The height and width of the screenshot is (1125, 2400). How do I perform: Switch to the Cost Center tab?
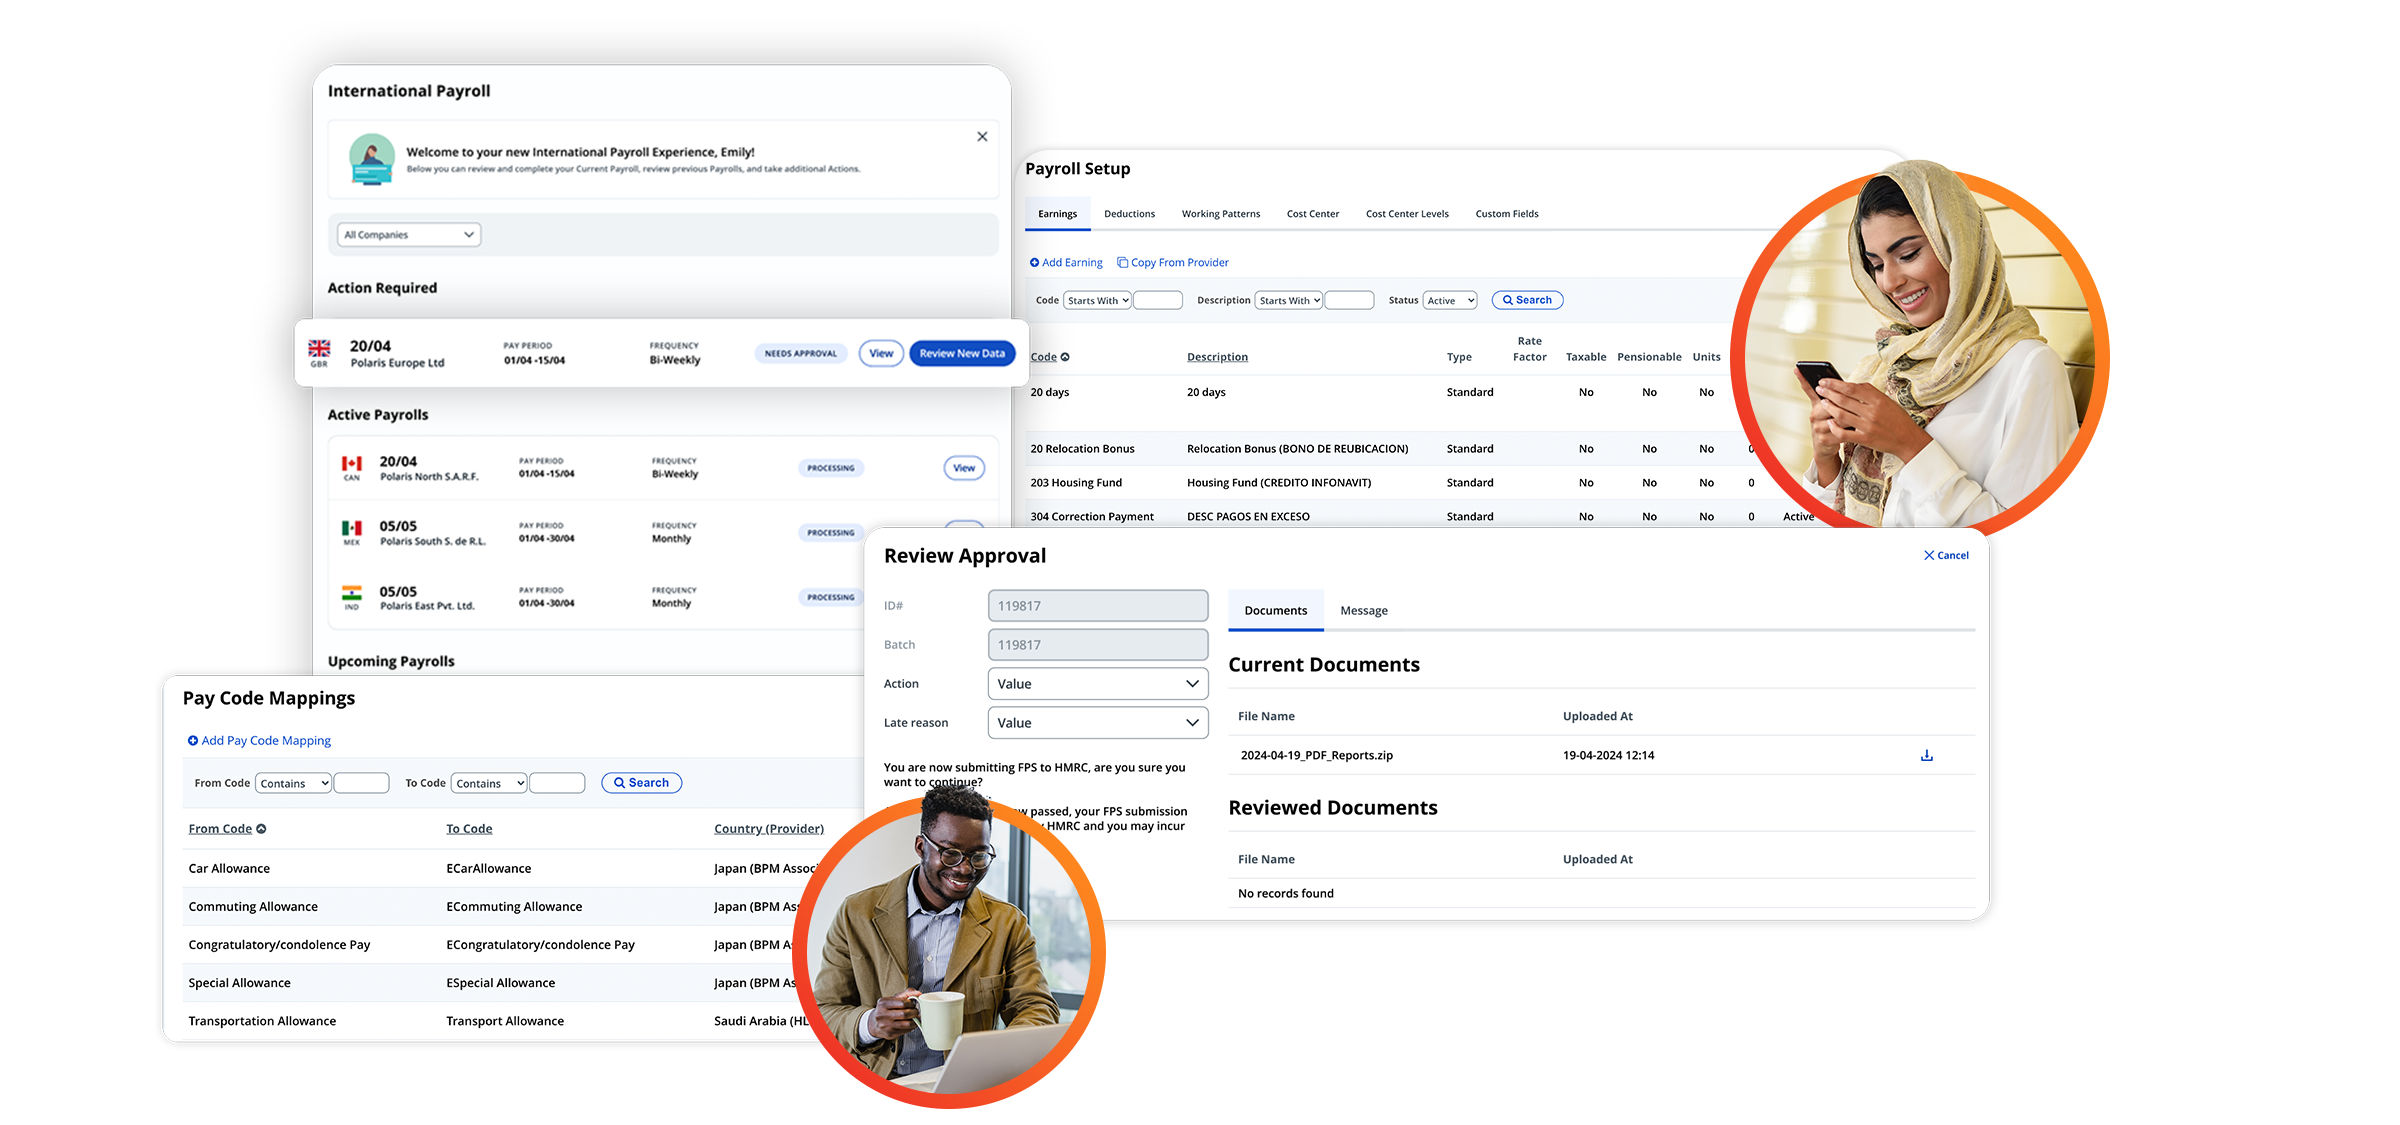pyautogui.click(x=1313, y=214)
